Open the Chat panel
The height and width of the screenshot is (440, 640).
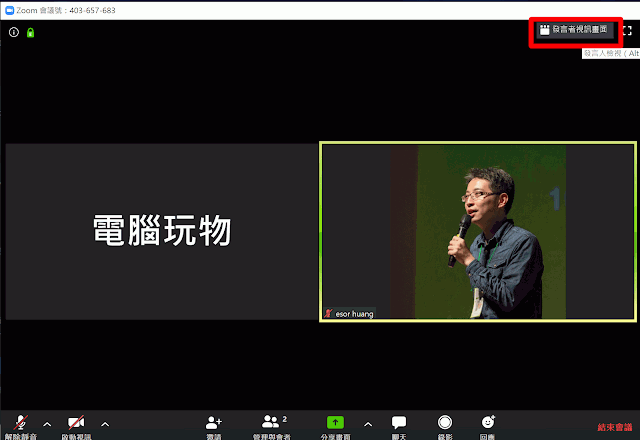coord(399,427)
